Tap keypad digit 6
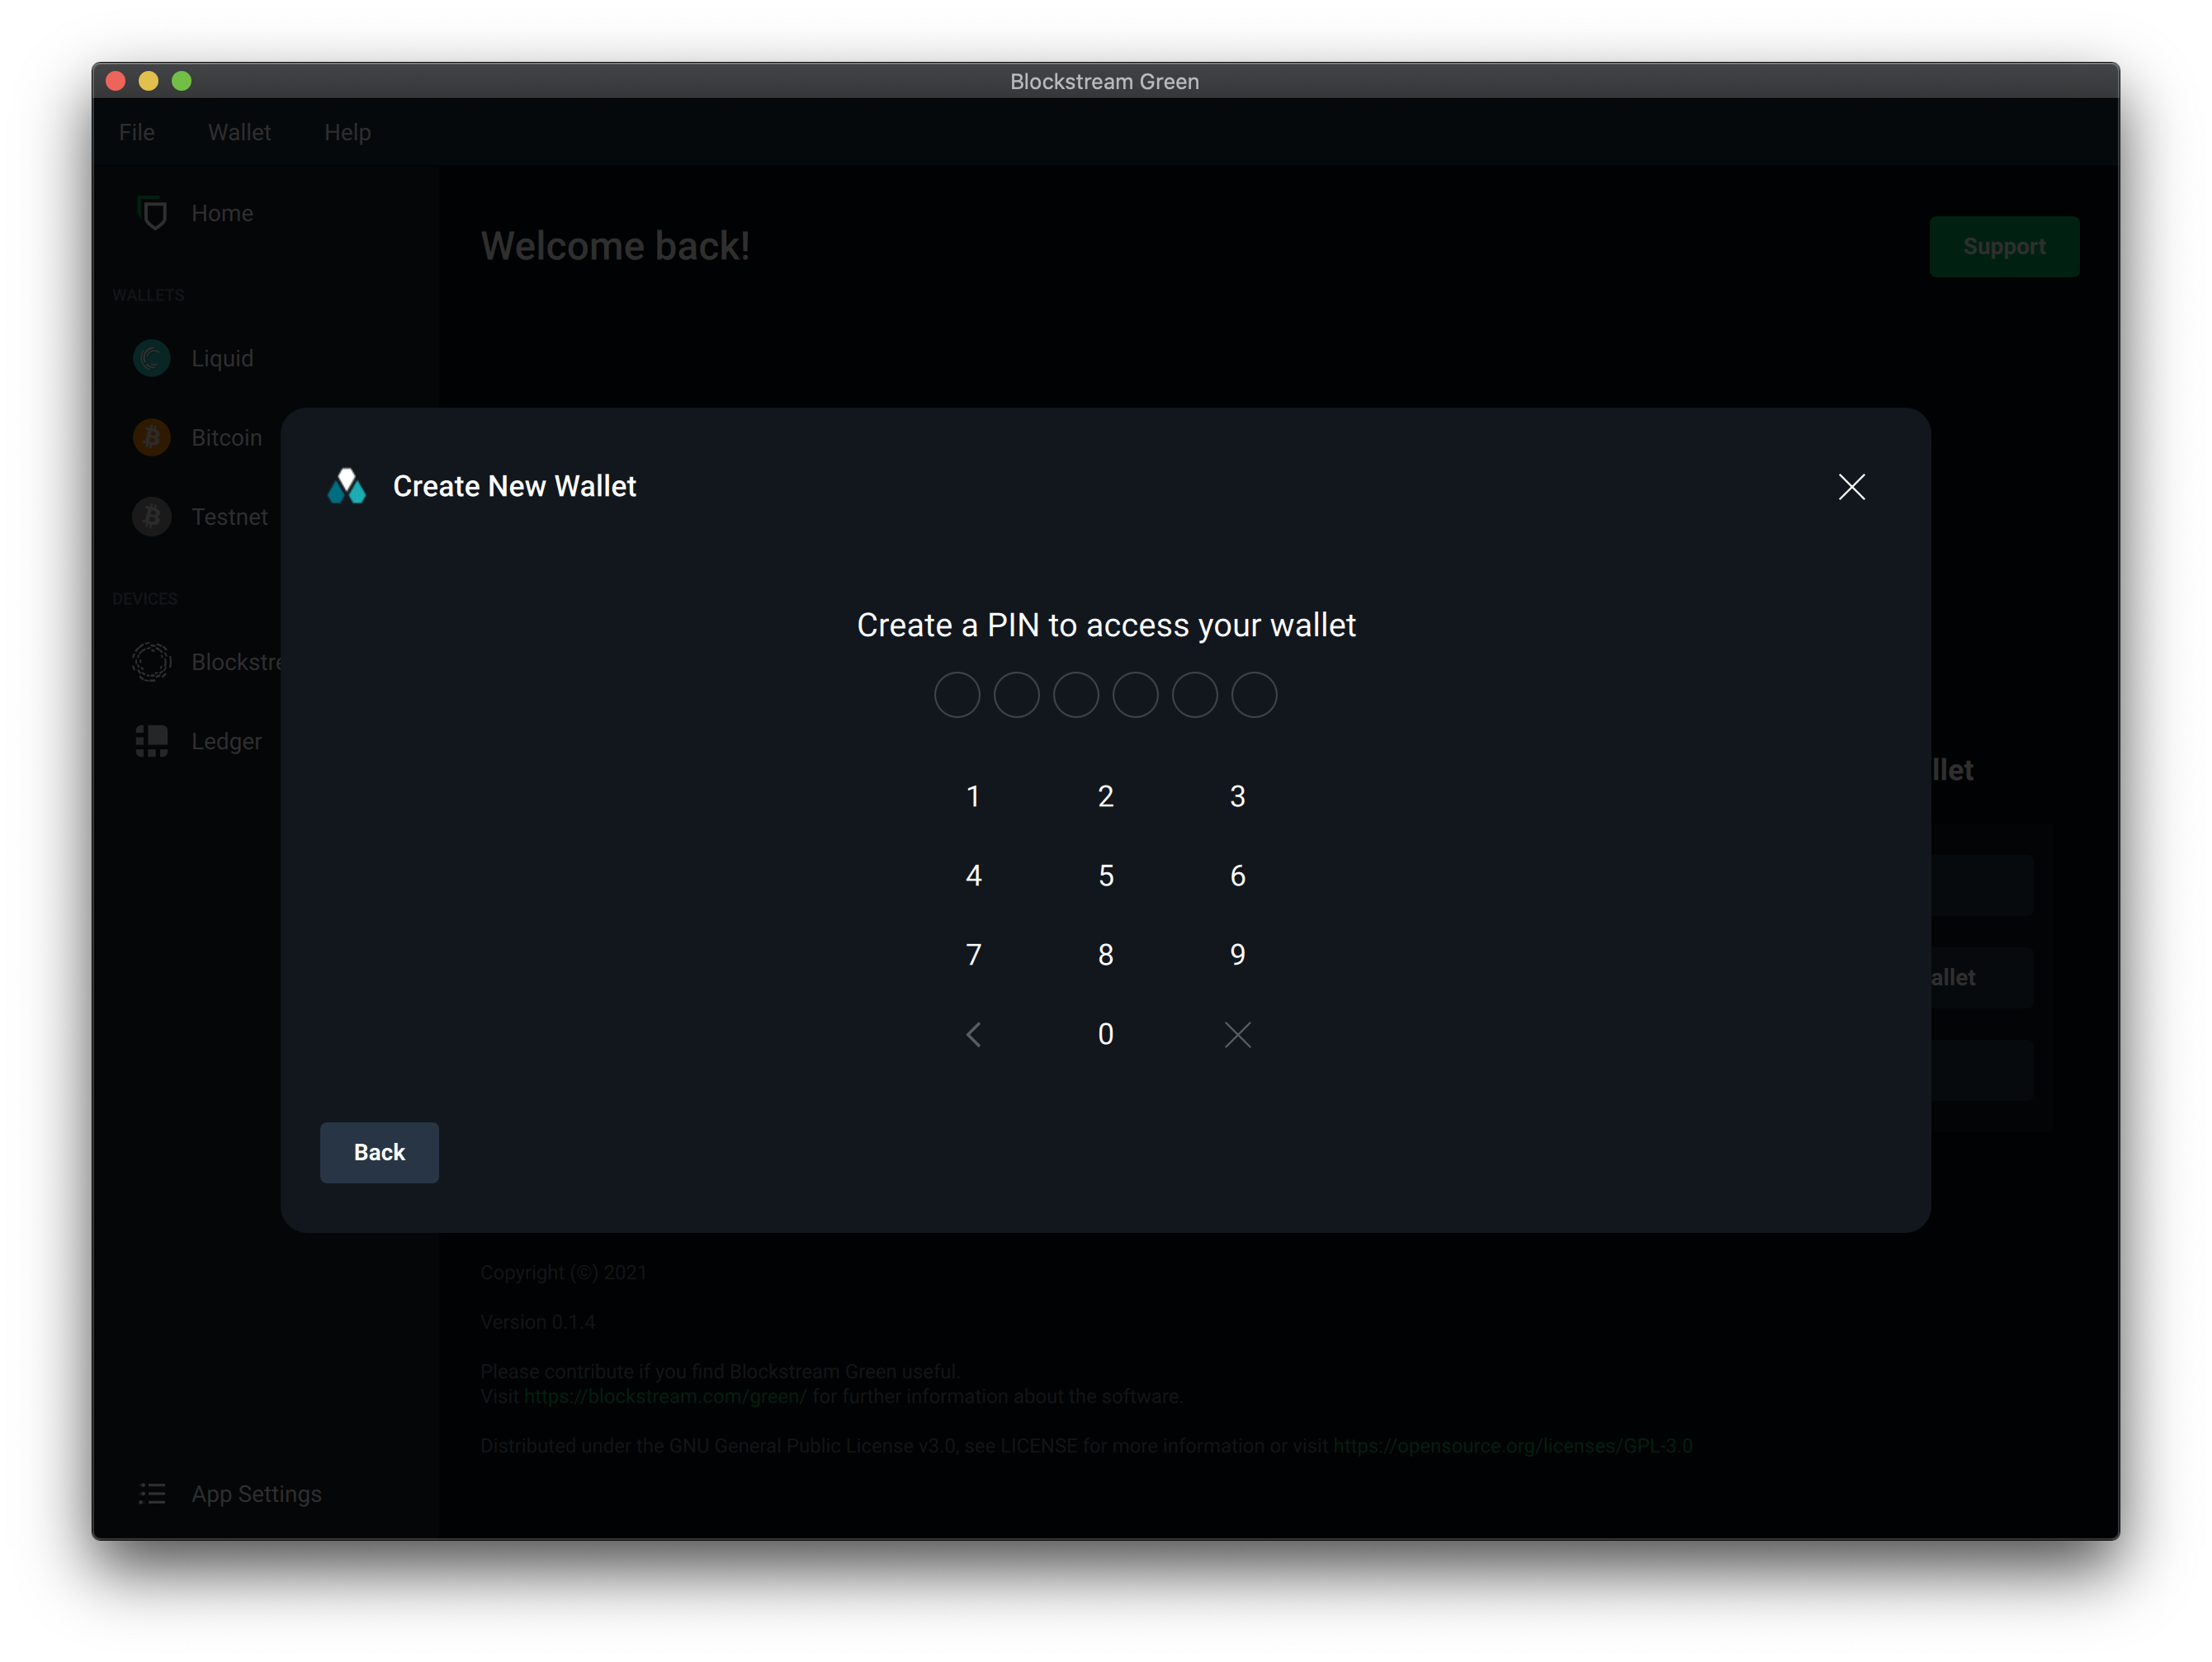Screen dimensions: 2212x1662 [1237, 875]
